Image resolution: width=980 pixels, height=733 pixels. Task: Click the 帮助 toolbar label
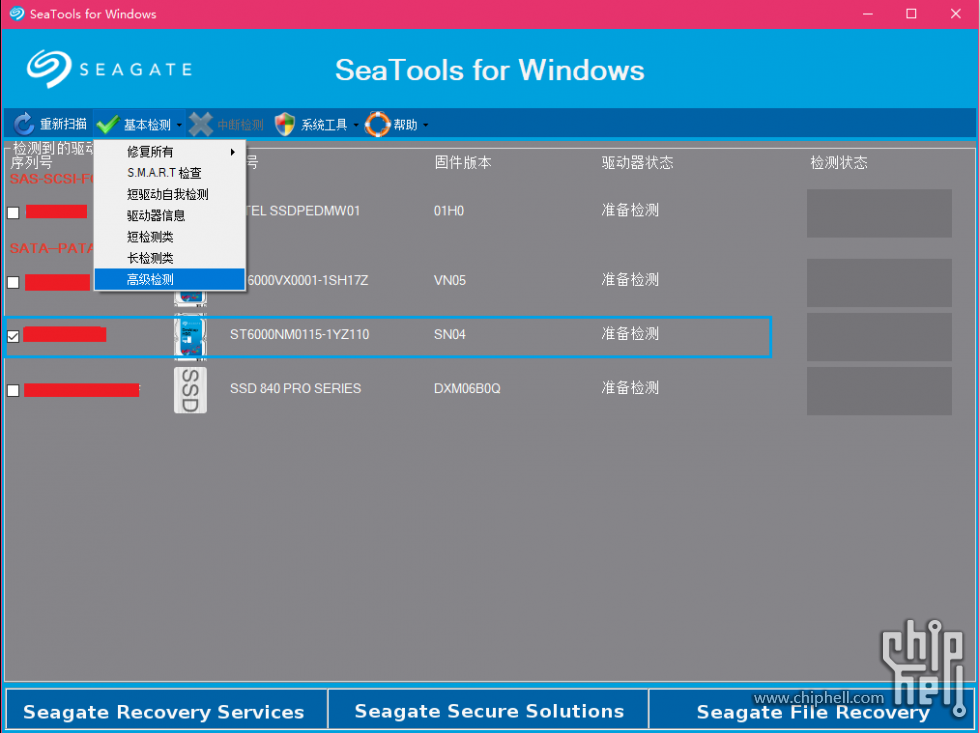pyautogui.click(x=406, y=125)
